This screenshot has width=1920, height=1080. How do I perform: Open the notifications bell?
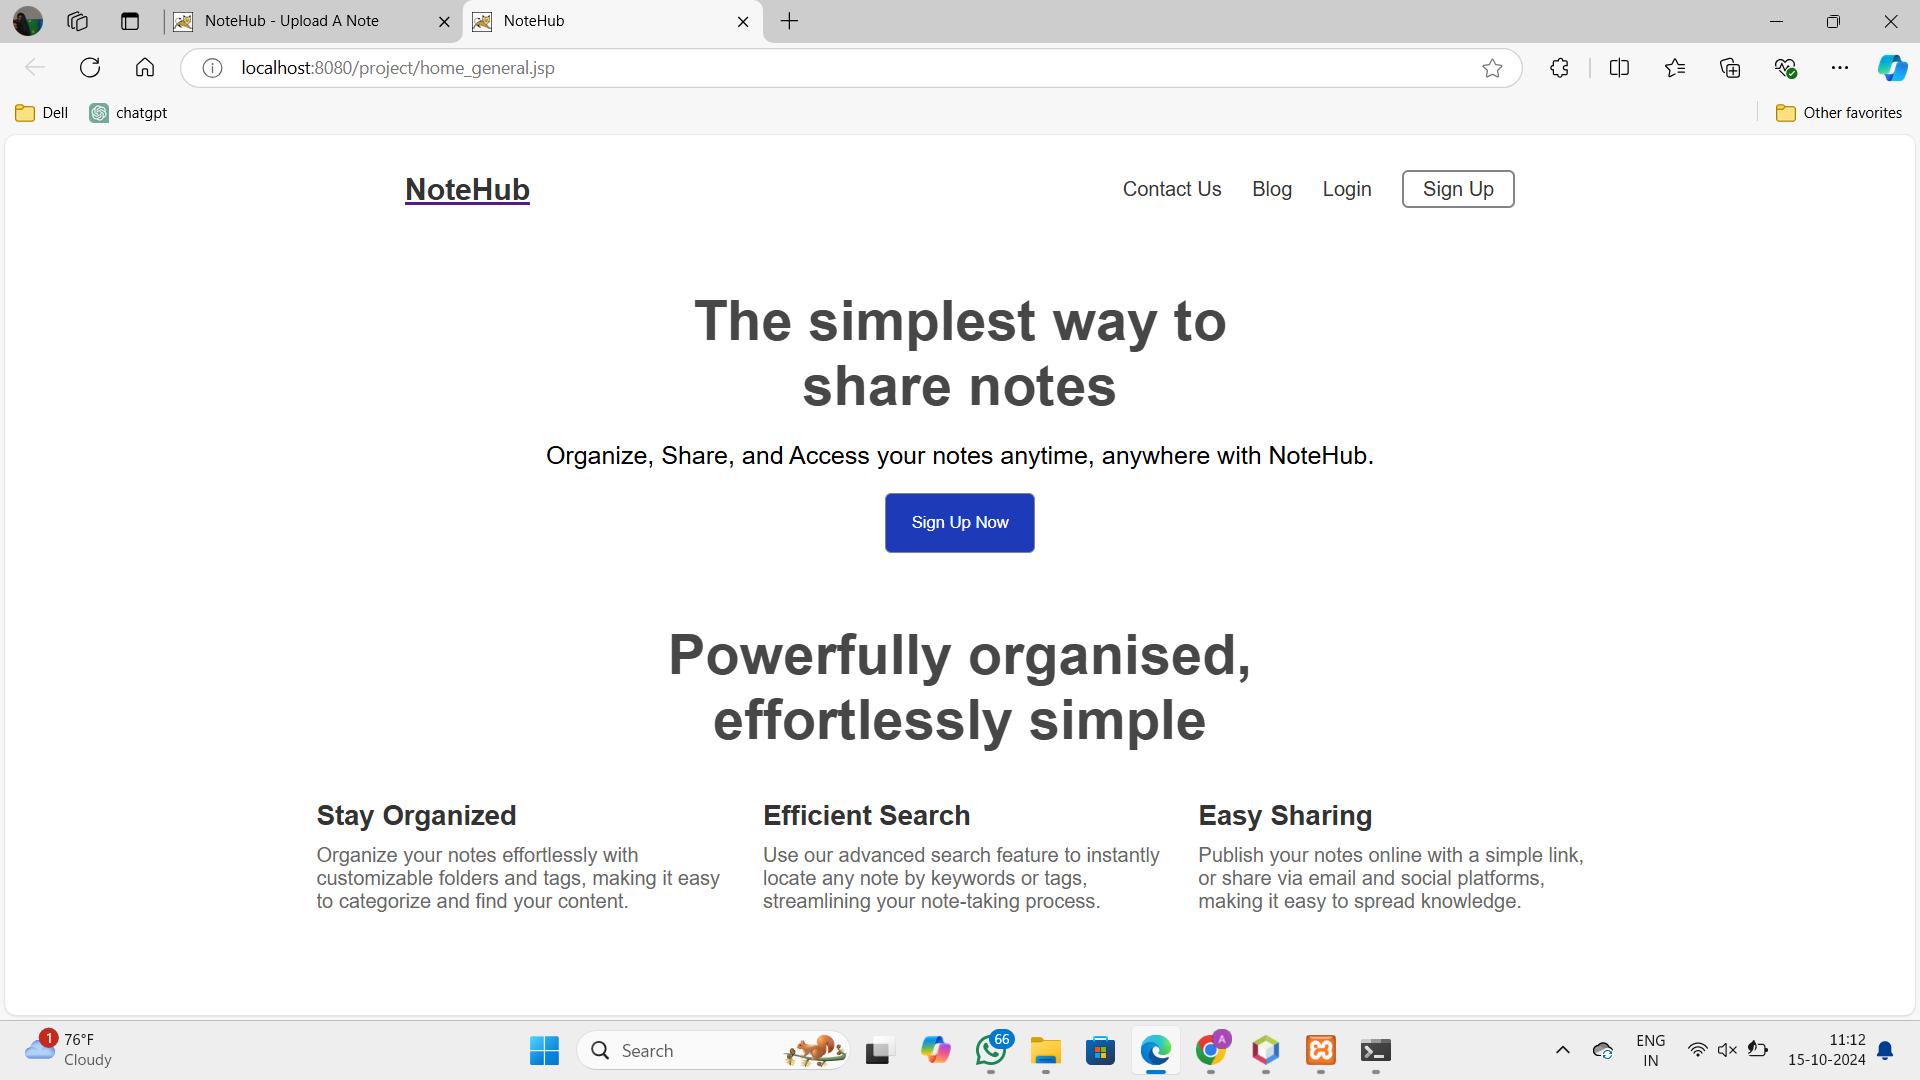(x=1885, y=1051)
